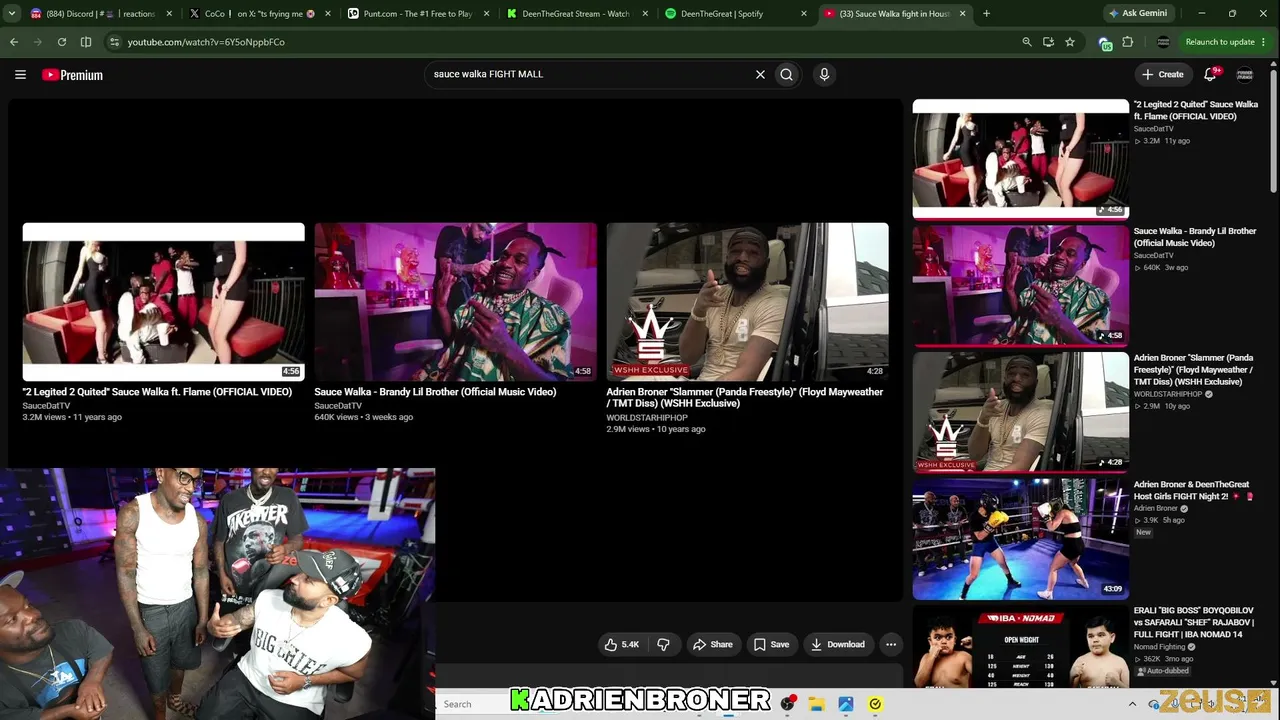
Task: Open the Photos app on taskbar
Action: coord(846,704)
